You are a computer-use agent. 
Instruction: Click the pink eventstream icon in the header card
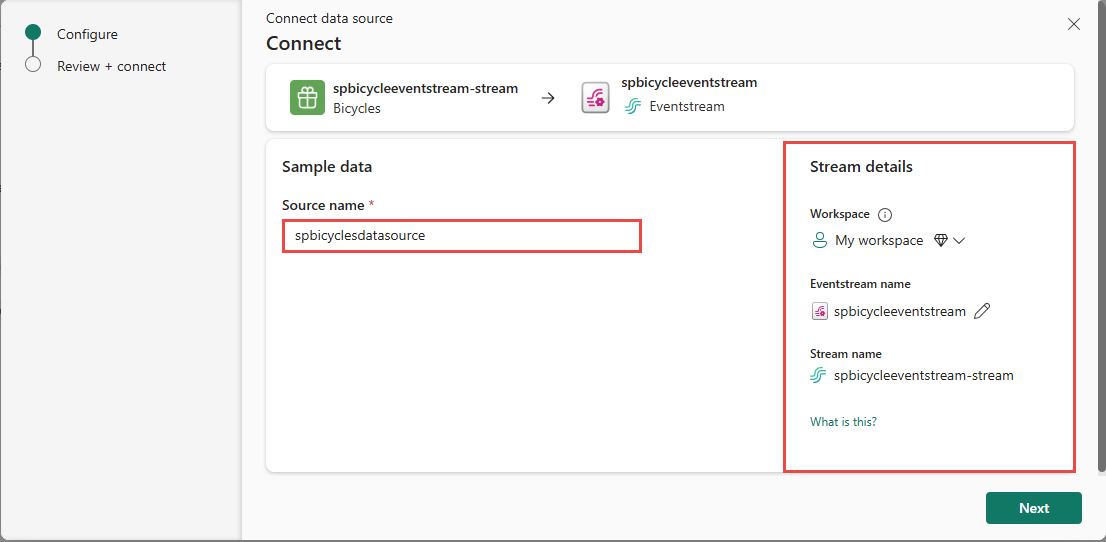(595, 97)
